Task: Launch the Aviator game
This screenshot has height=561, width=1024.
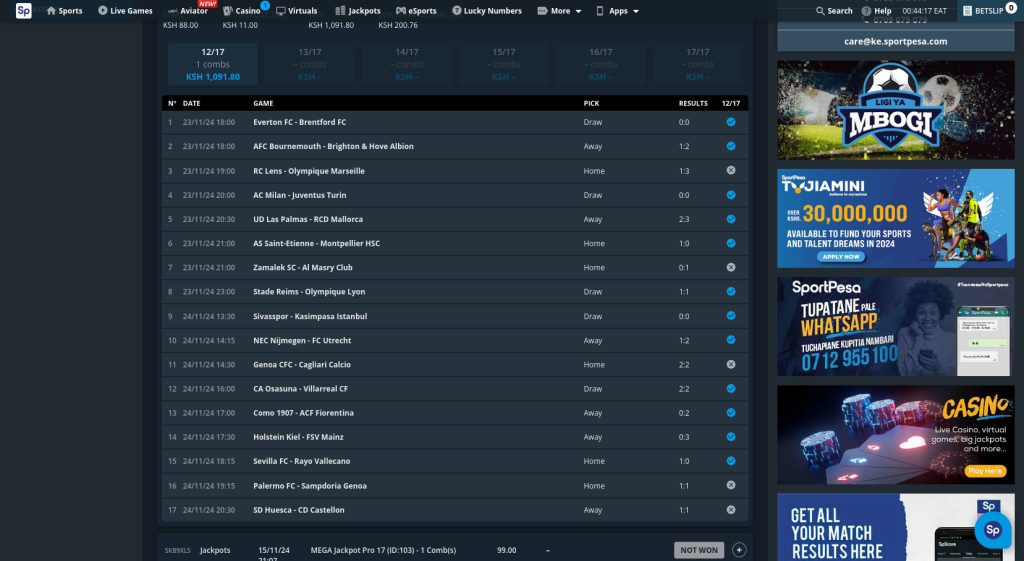Action: click(x=187, y=10)
